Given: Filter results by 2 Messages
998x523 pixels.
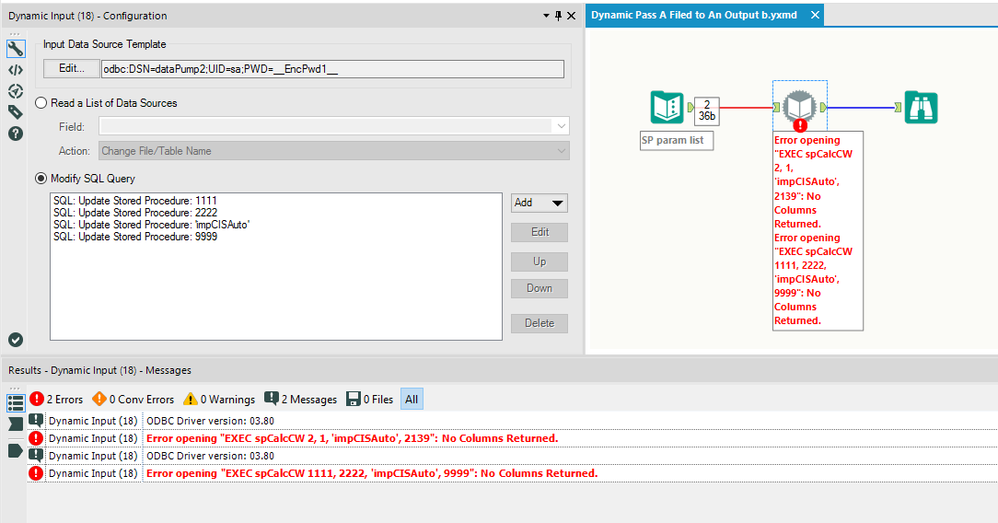Looking at the screenshot, I should point(300,400).
